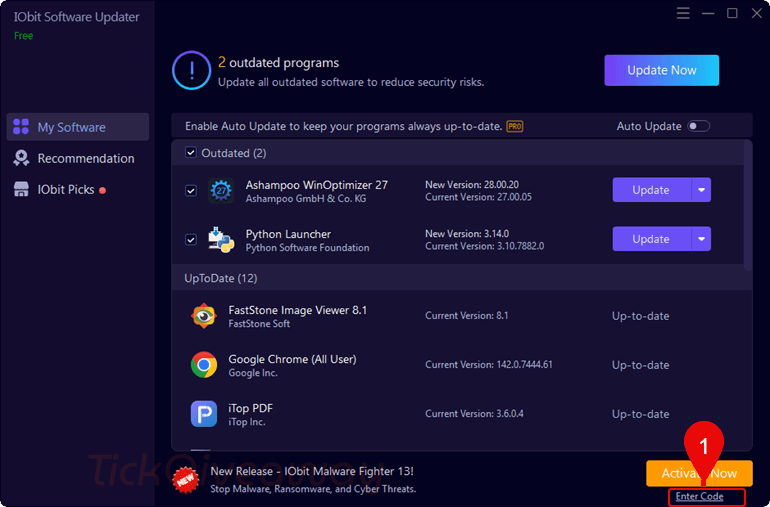Viewport: 770px width, 507px height.
Task: Update Ashampoo WinOptimizer 27
Action: 652,190
